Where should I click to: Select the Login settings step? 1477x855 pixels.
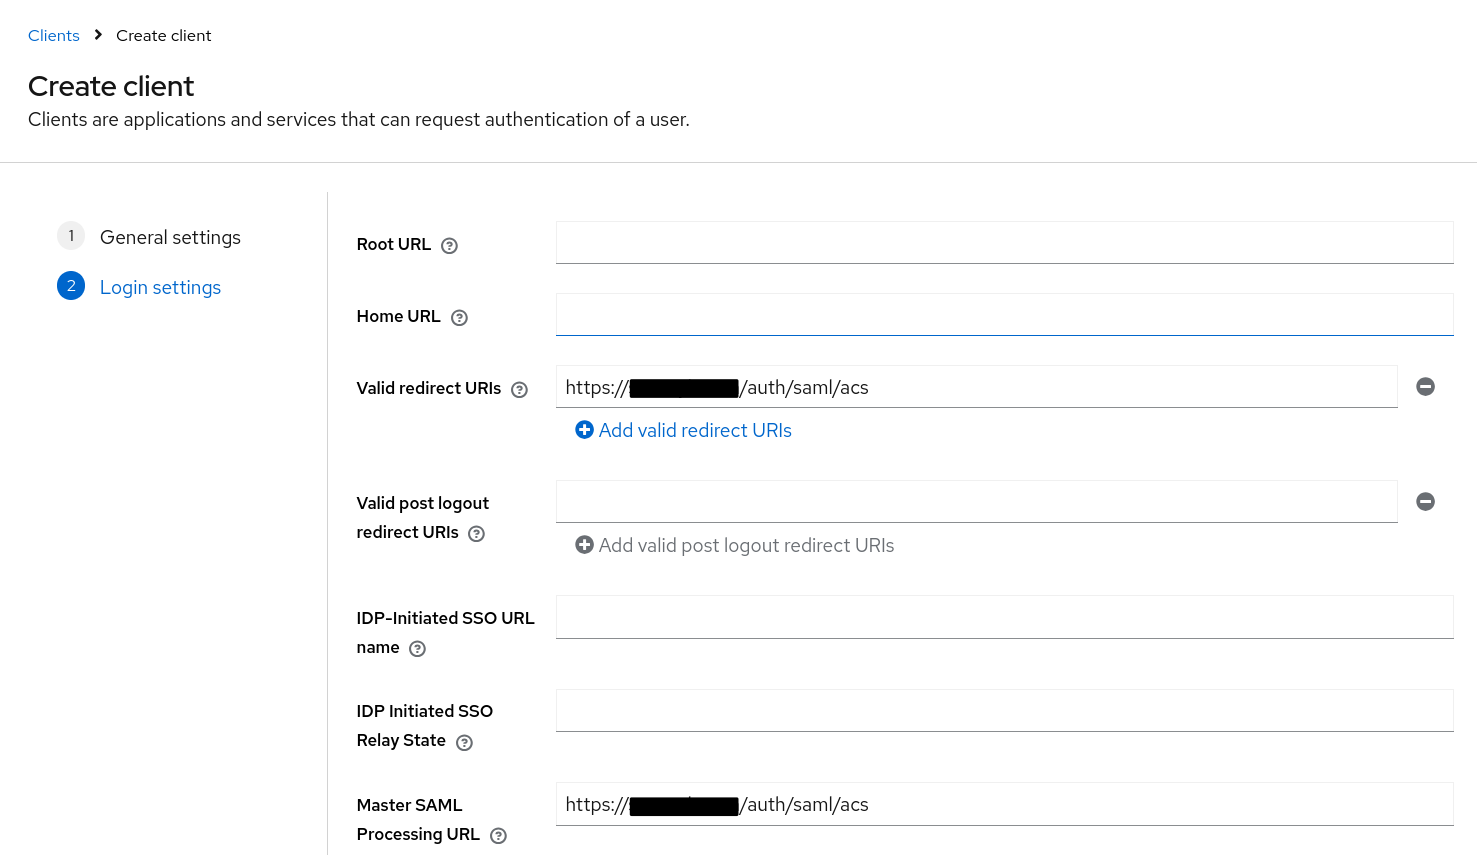(160, 287)
